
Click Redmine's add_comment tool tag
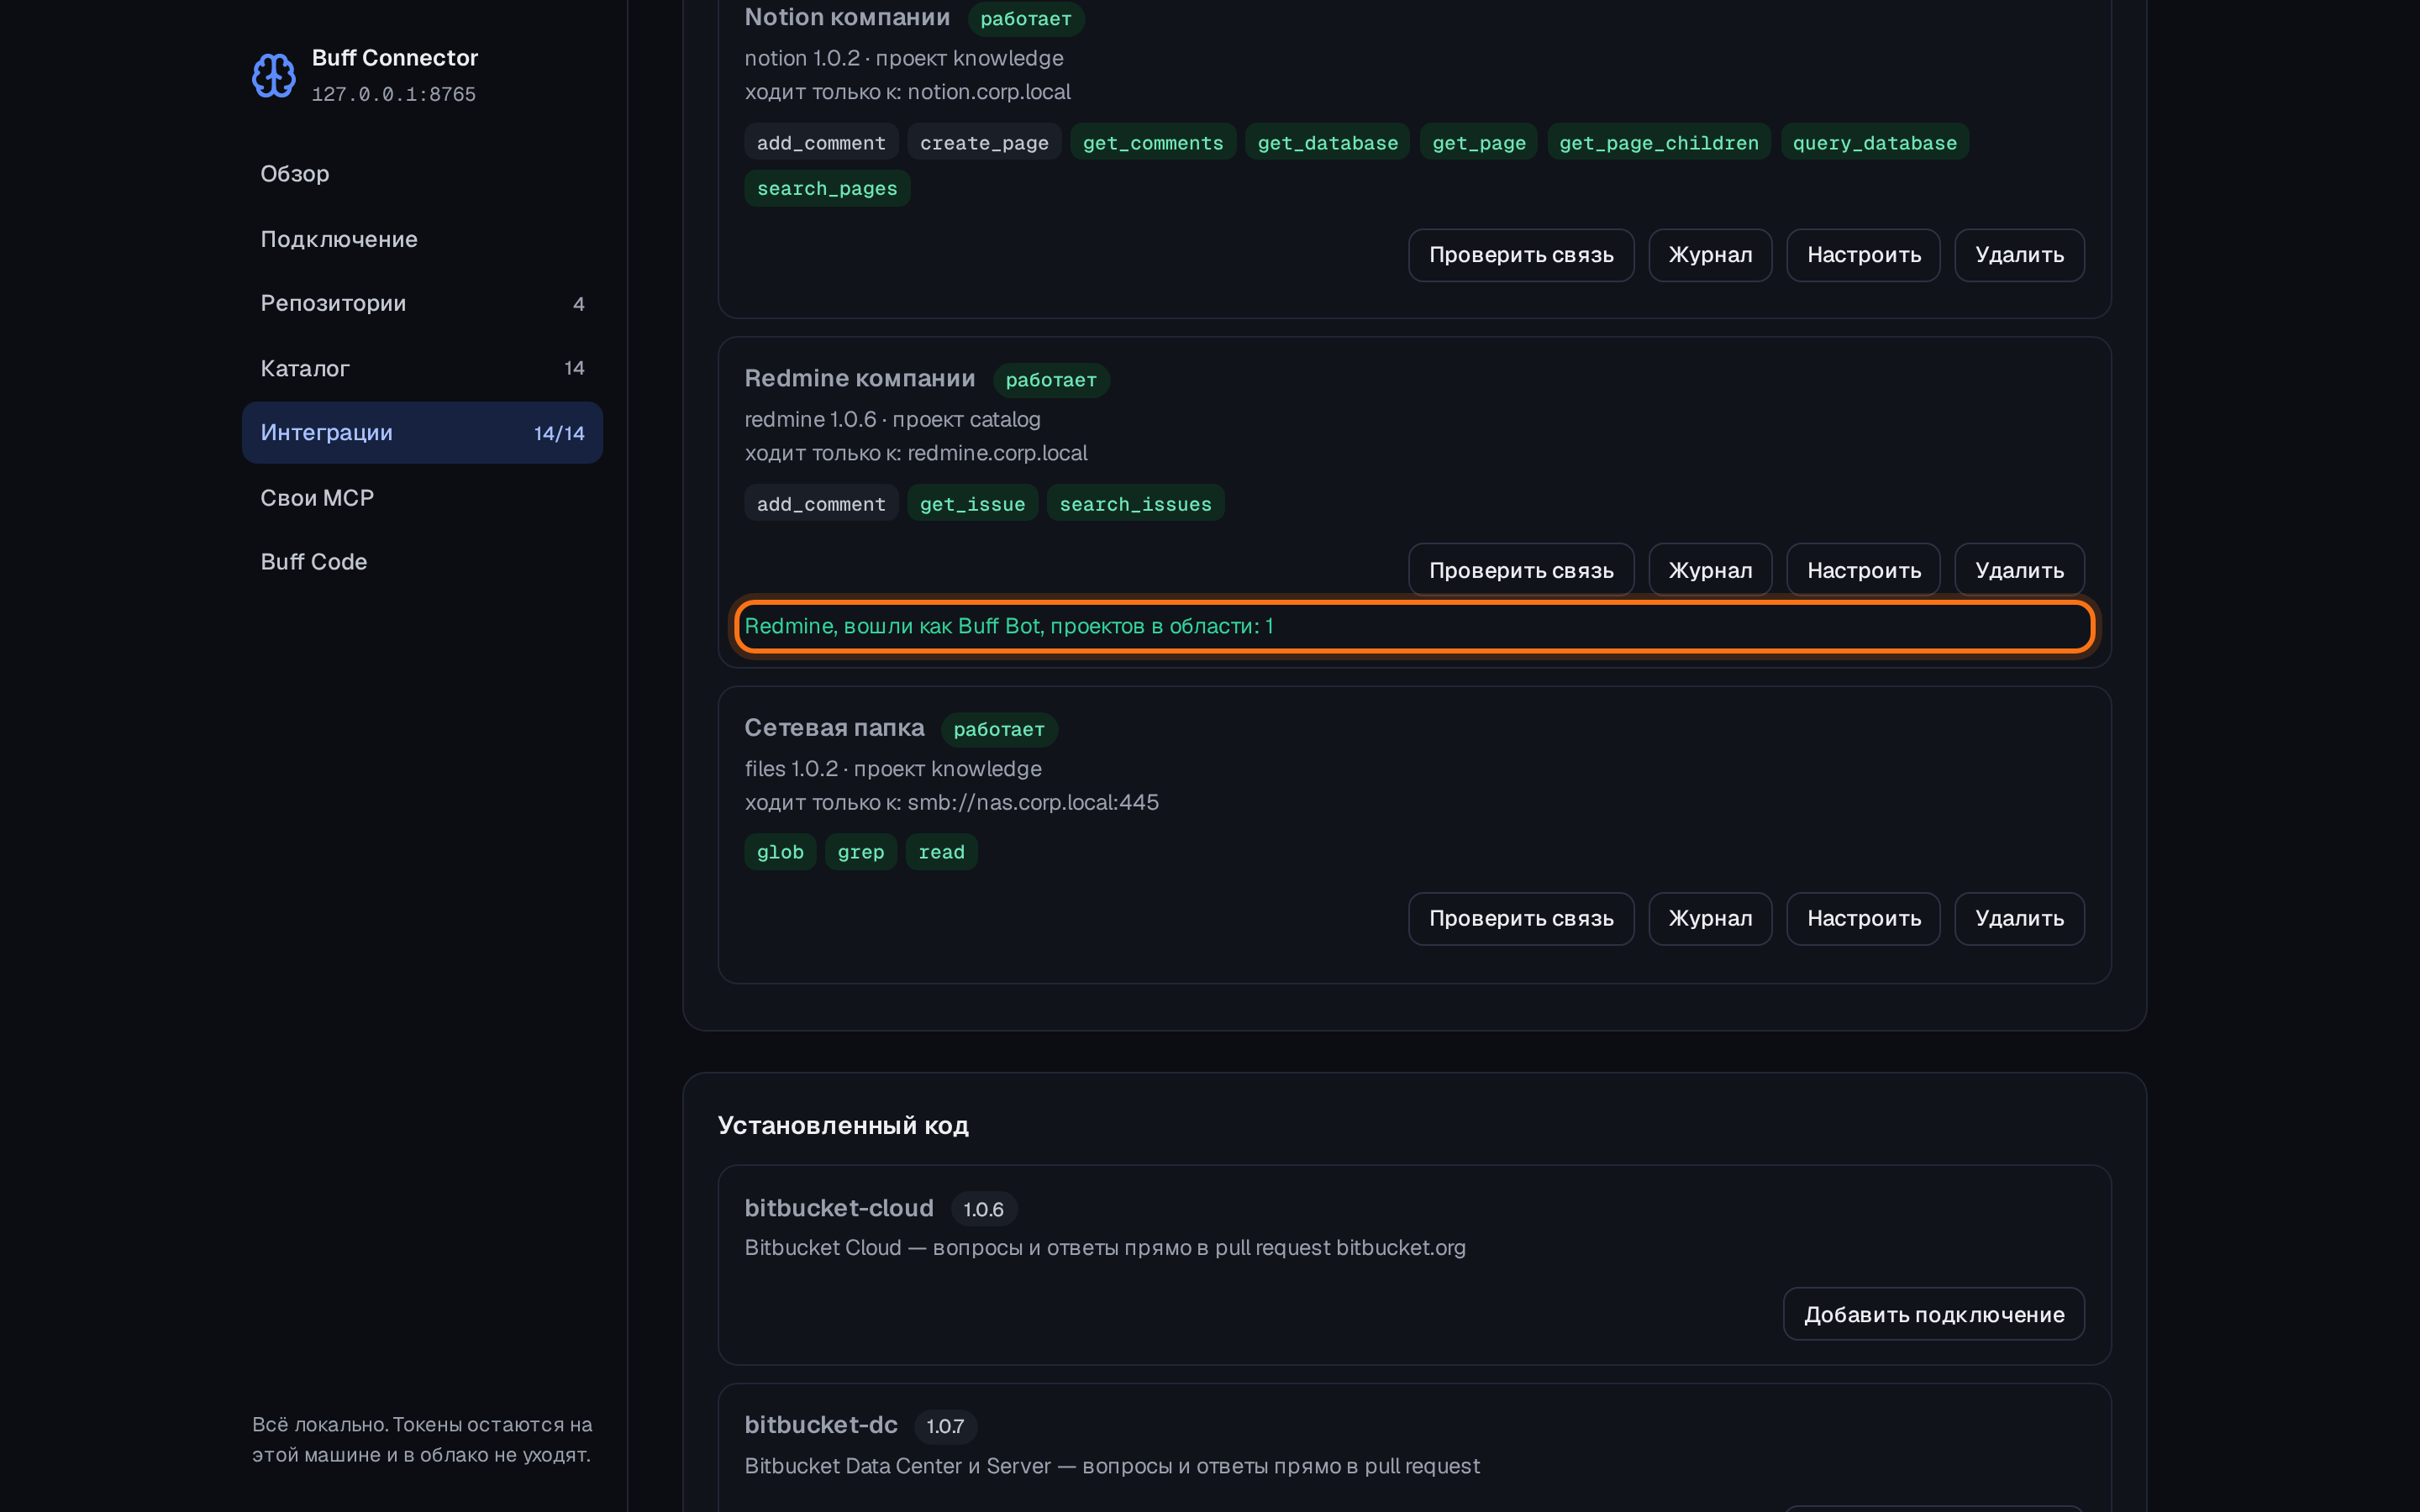point(821,504)
